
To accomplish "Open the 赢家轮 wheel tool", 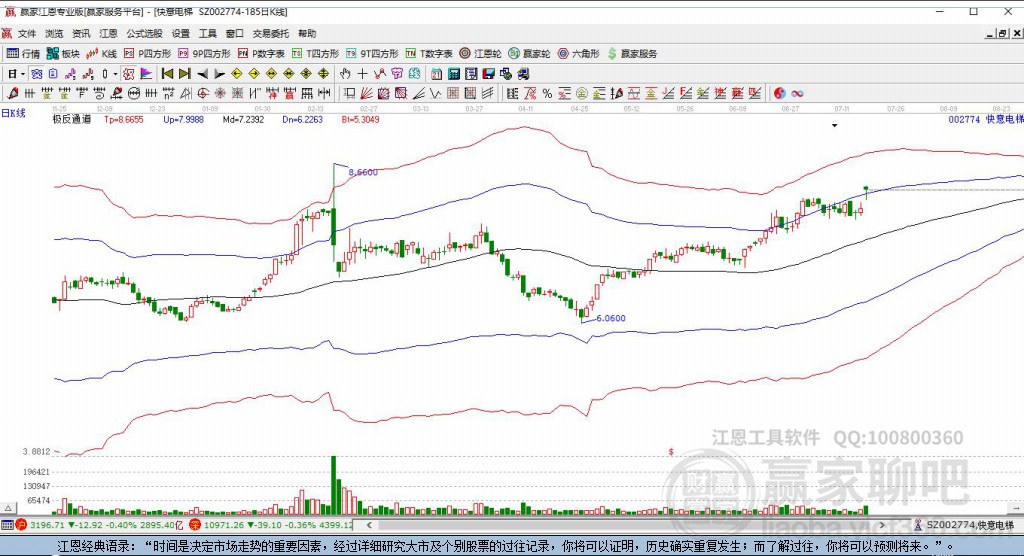I will (x=530, y=54).
